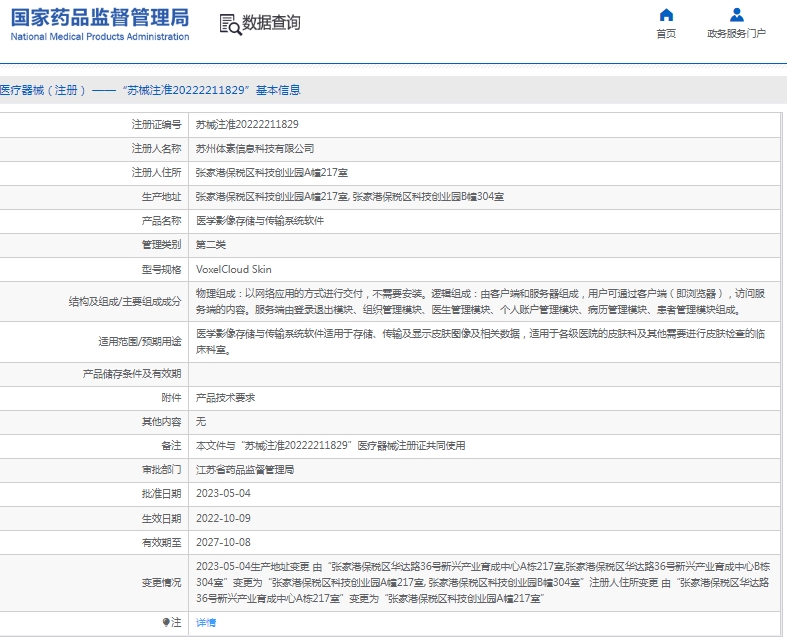Click remark text starting 本文件与

[x=330, y=446]
